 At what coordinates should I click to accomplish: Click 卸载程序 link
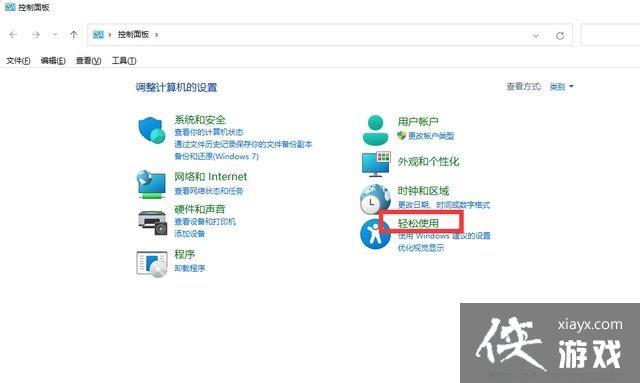[189, 268]
